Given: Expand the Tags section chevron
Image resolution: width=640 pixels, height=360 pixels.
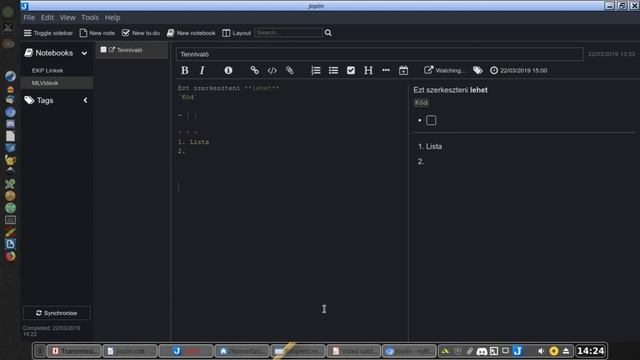Looking at the screenshot, I should click(x=85, y=100).
